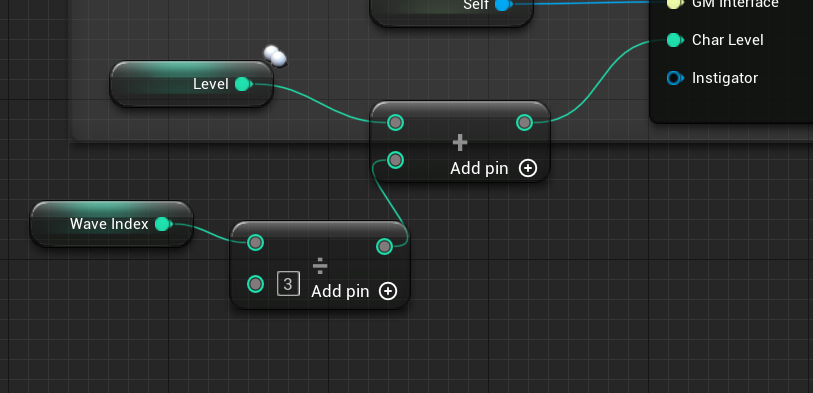813x393 pixels.
Task: Click the divide node's top input pin
Action: coord(255,242)
